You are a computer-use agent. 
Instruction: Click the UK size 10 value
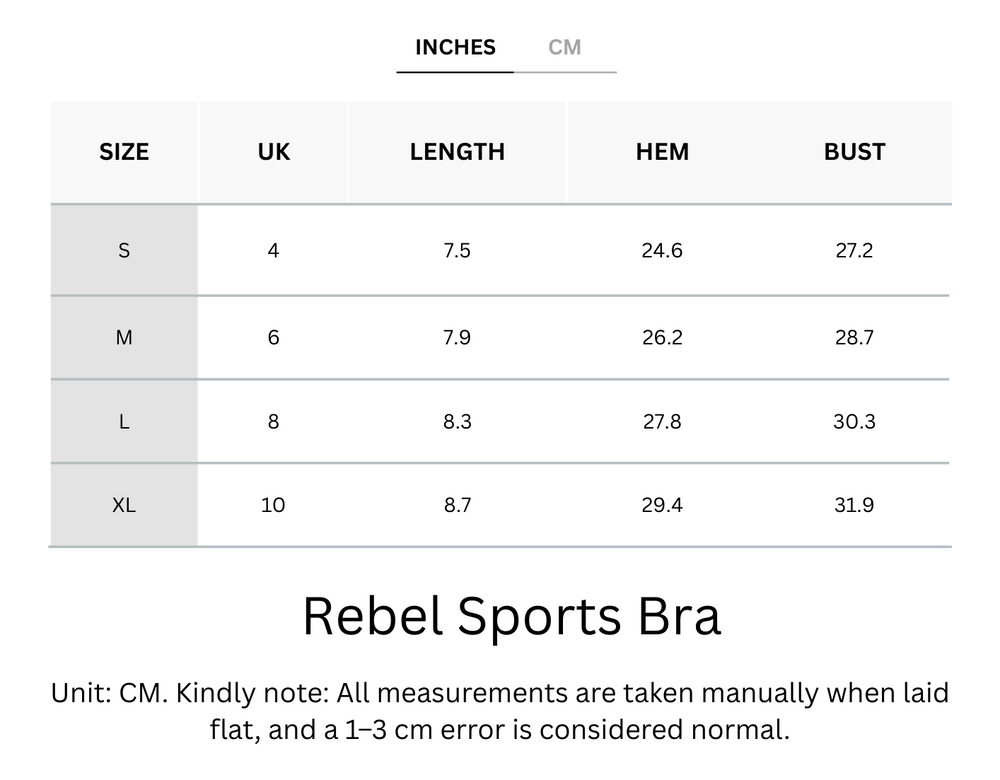273,505
